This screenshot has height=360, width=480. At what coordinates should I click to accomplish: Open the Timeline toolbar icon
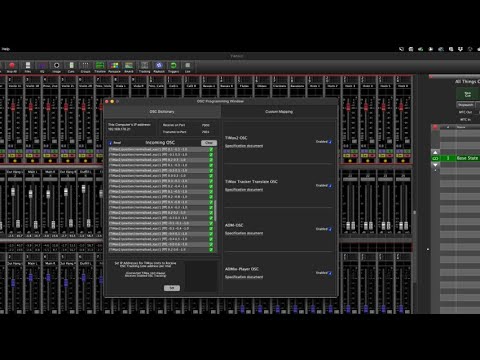point(100,66)
